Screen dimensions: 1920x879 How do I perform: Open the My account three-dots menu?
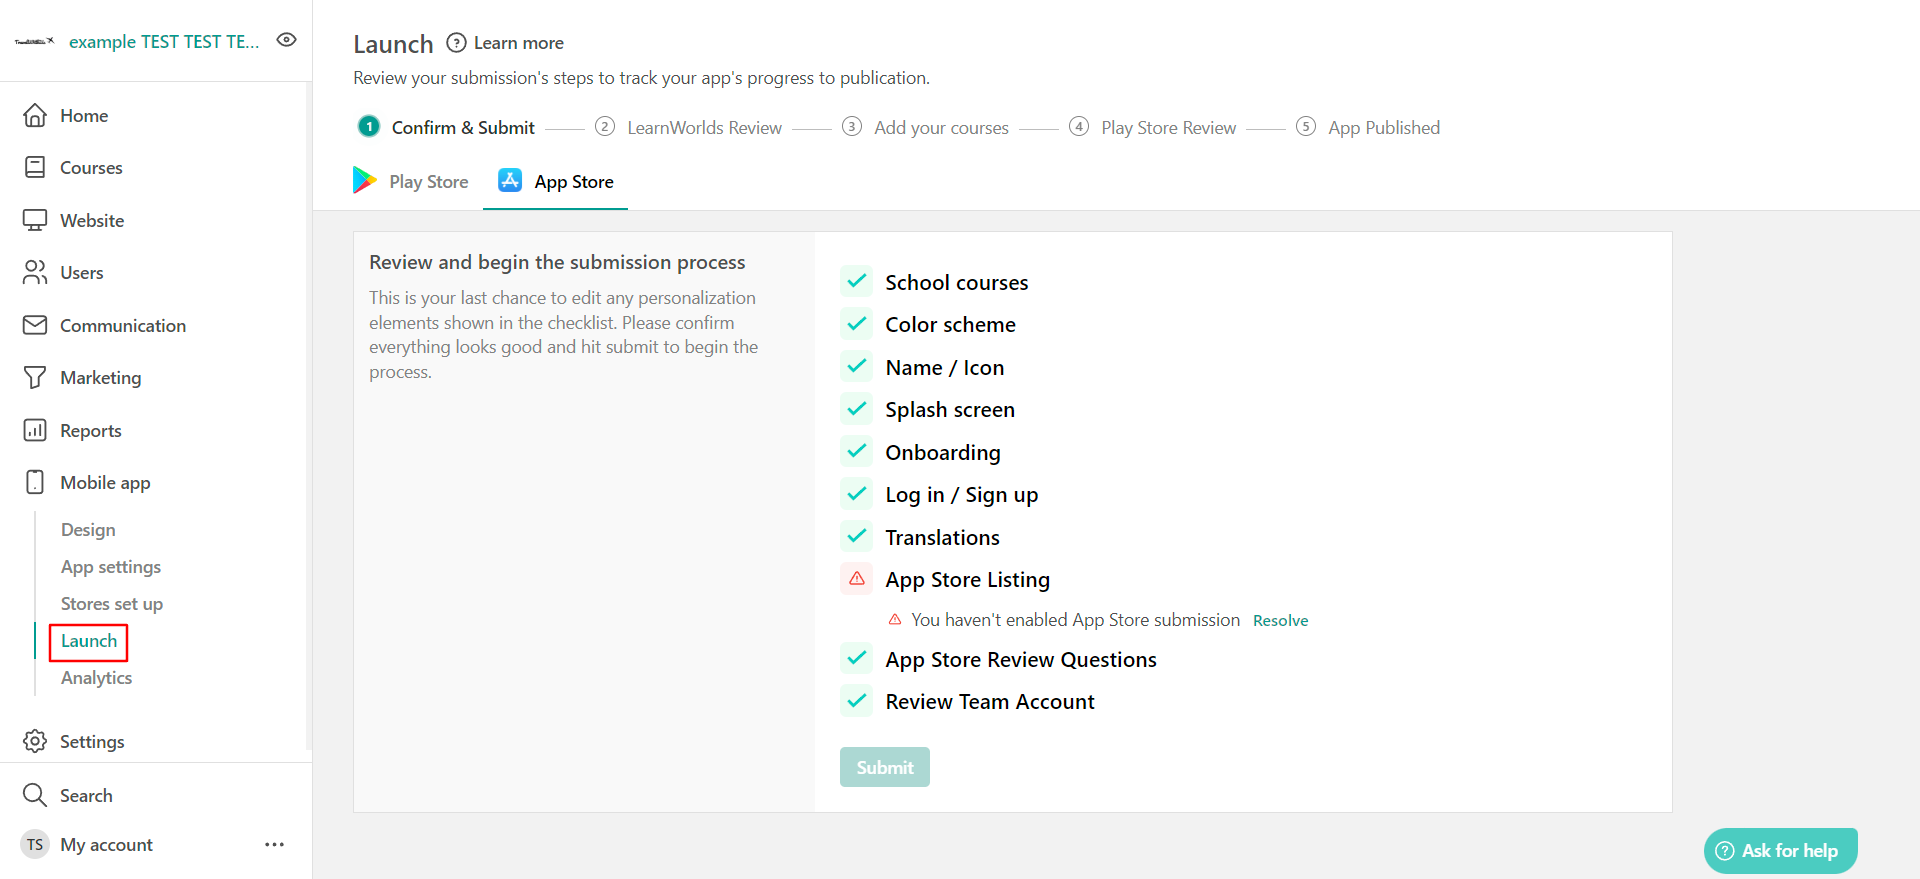(275, 844)
